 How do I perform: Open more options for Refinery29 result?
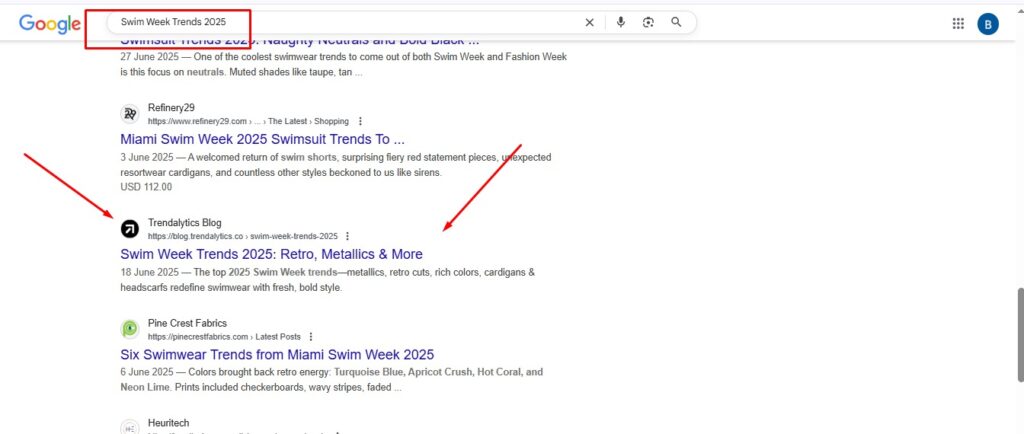coord(360,121)
